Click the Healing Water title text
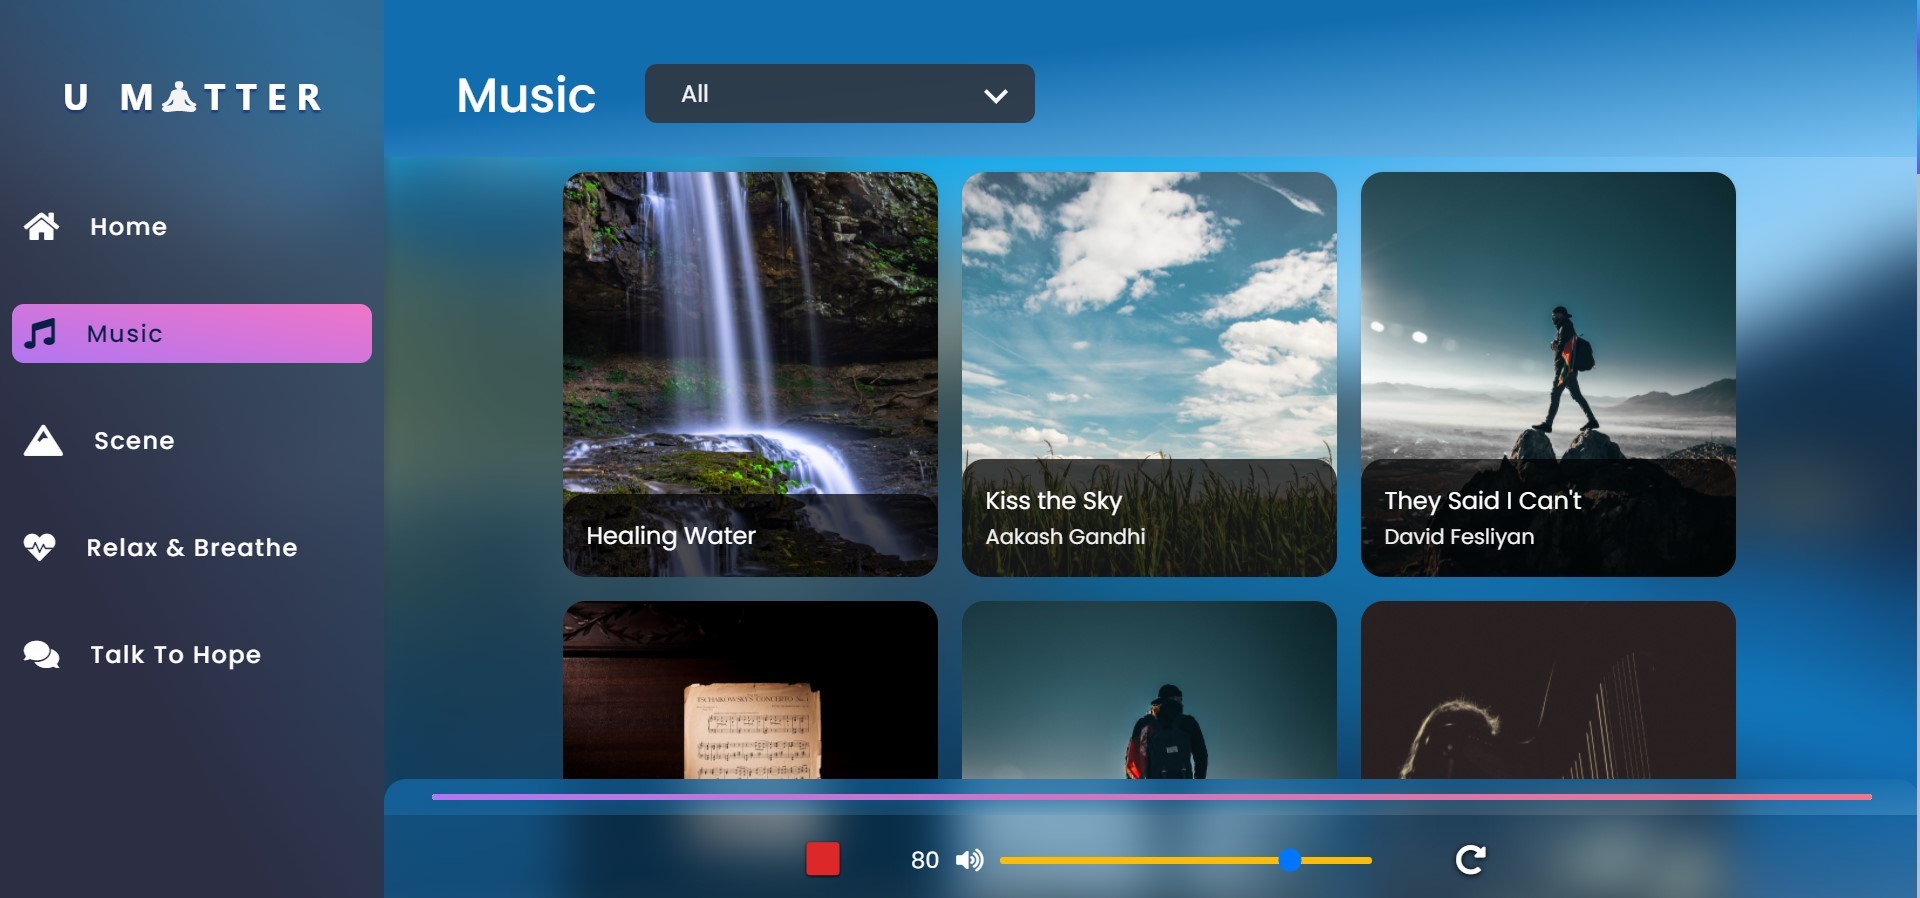The width and height of the screenshot is (1920, 898). click(671, 536)
